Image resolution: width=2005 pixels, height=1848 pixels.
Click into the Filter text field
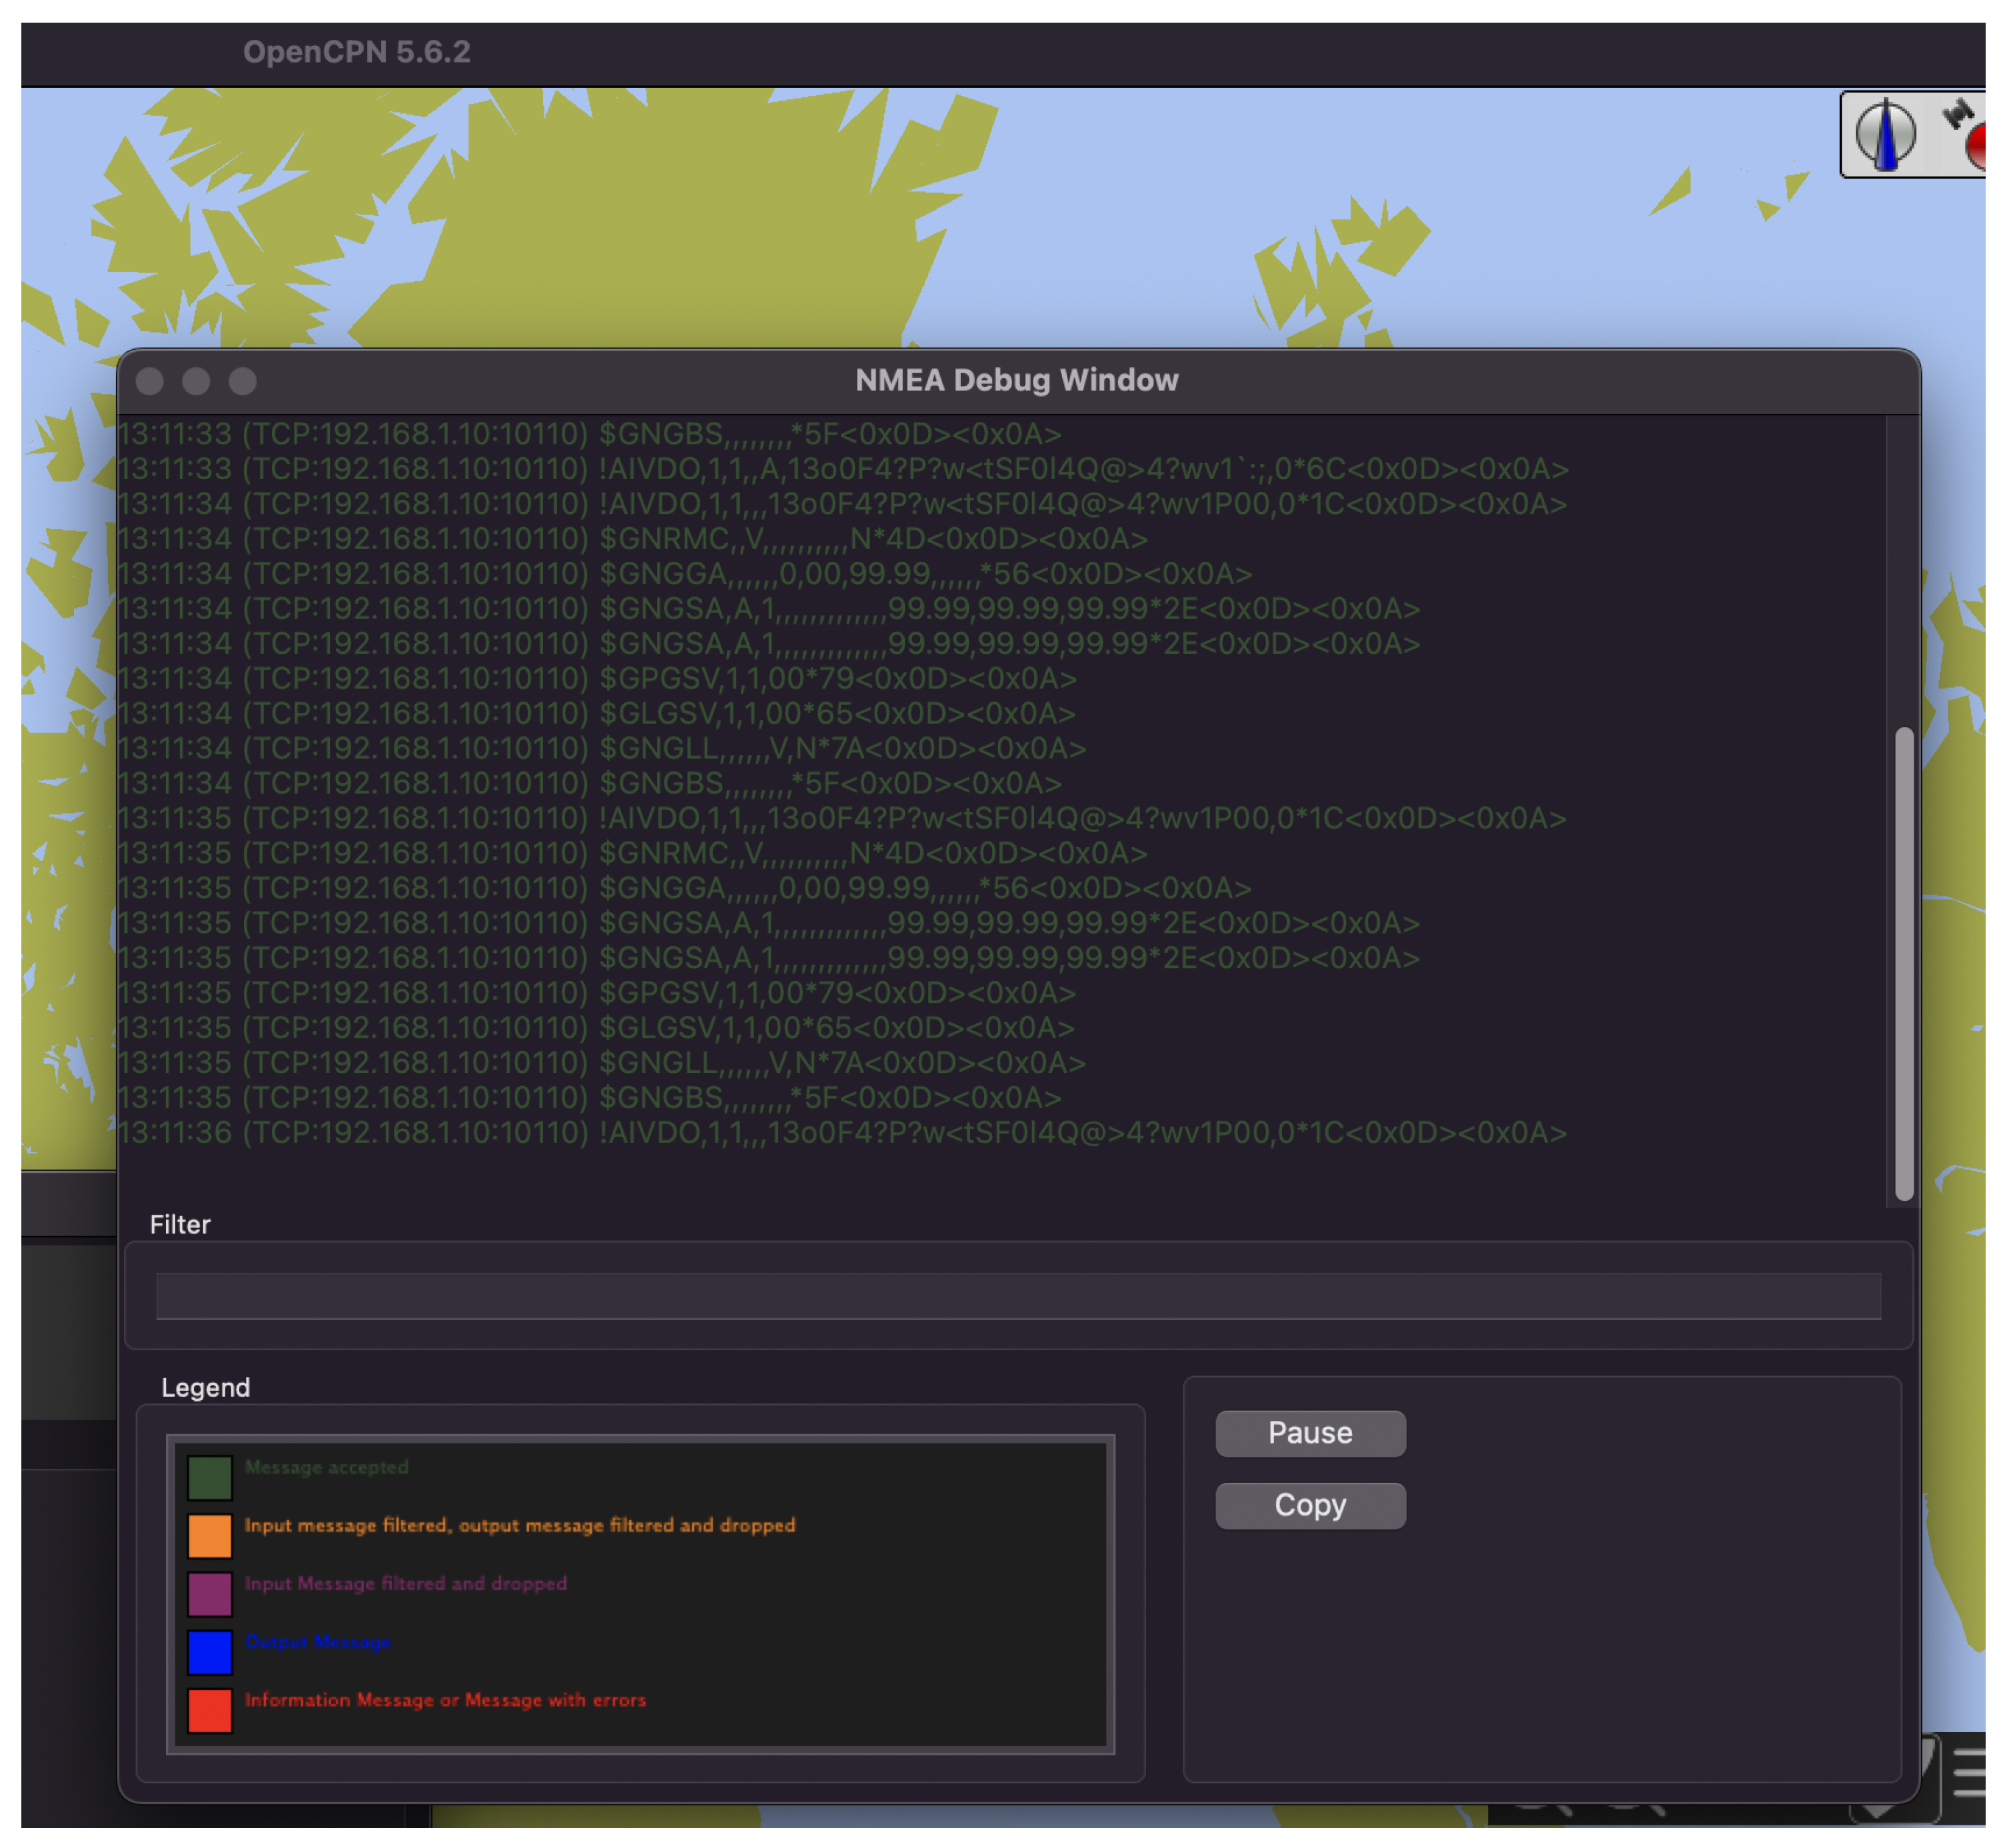click(x=1017, y=1296)
